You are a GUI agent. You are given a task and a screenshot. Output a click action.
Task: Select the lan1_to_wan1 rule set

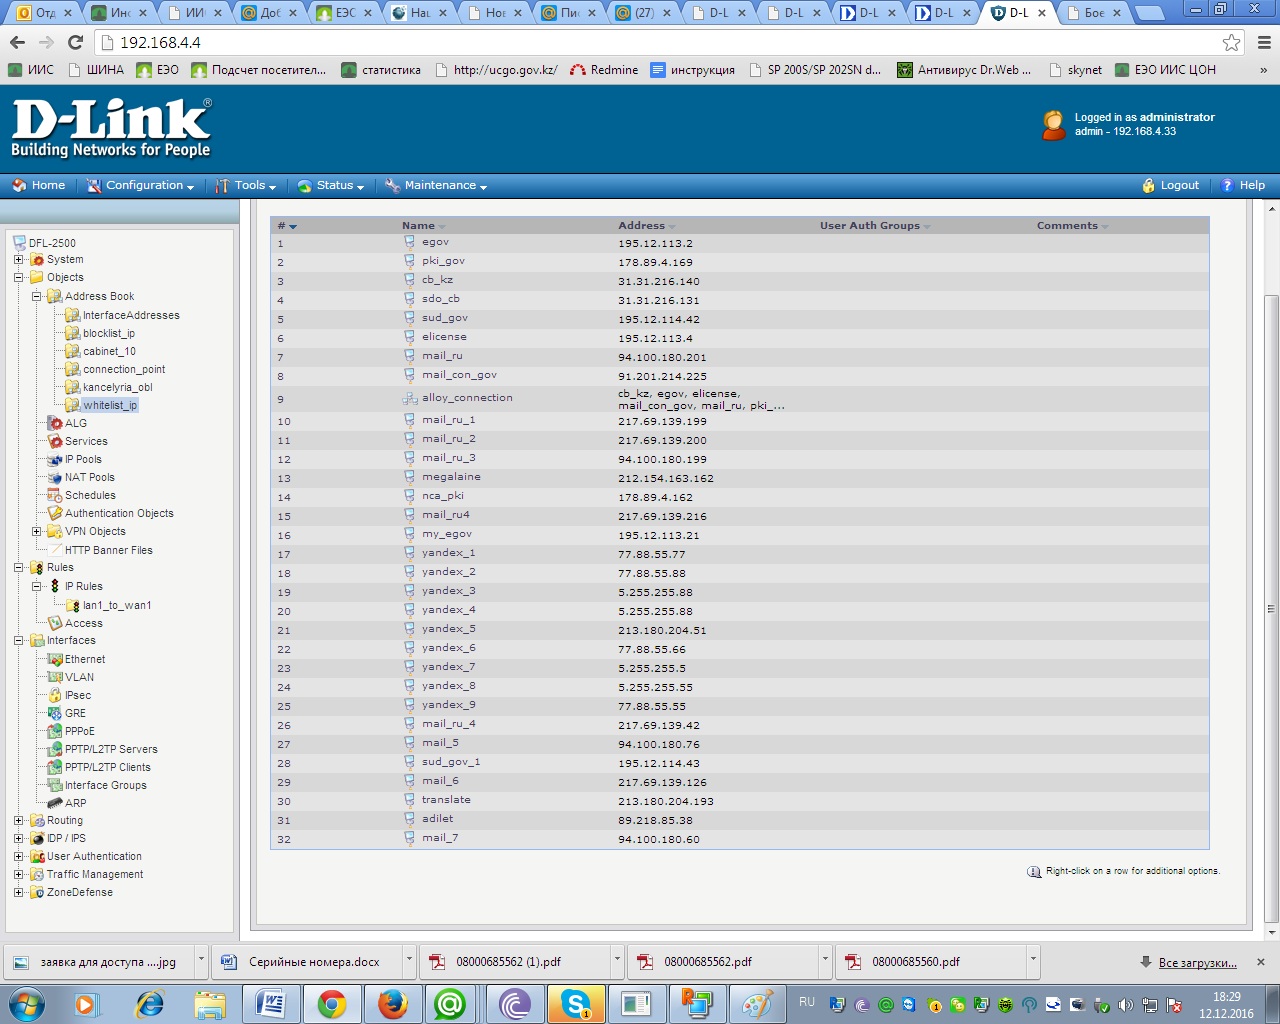117,605
